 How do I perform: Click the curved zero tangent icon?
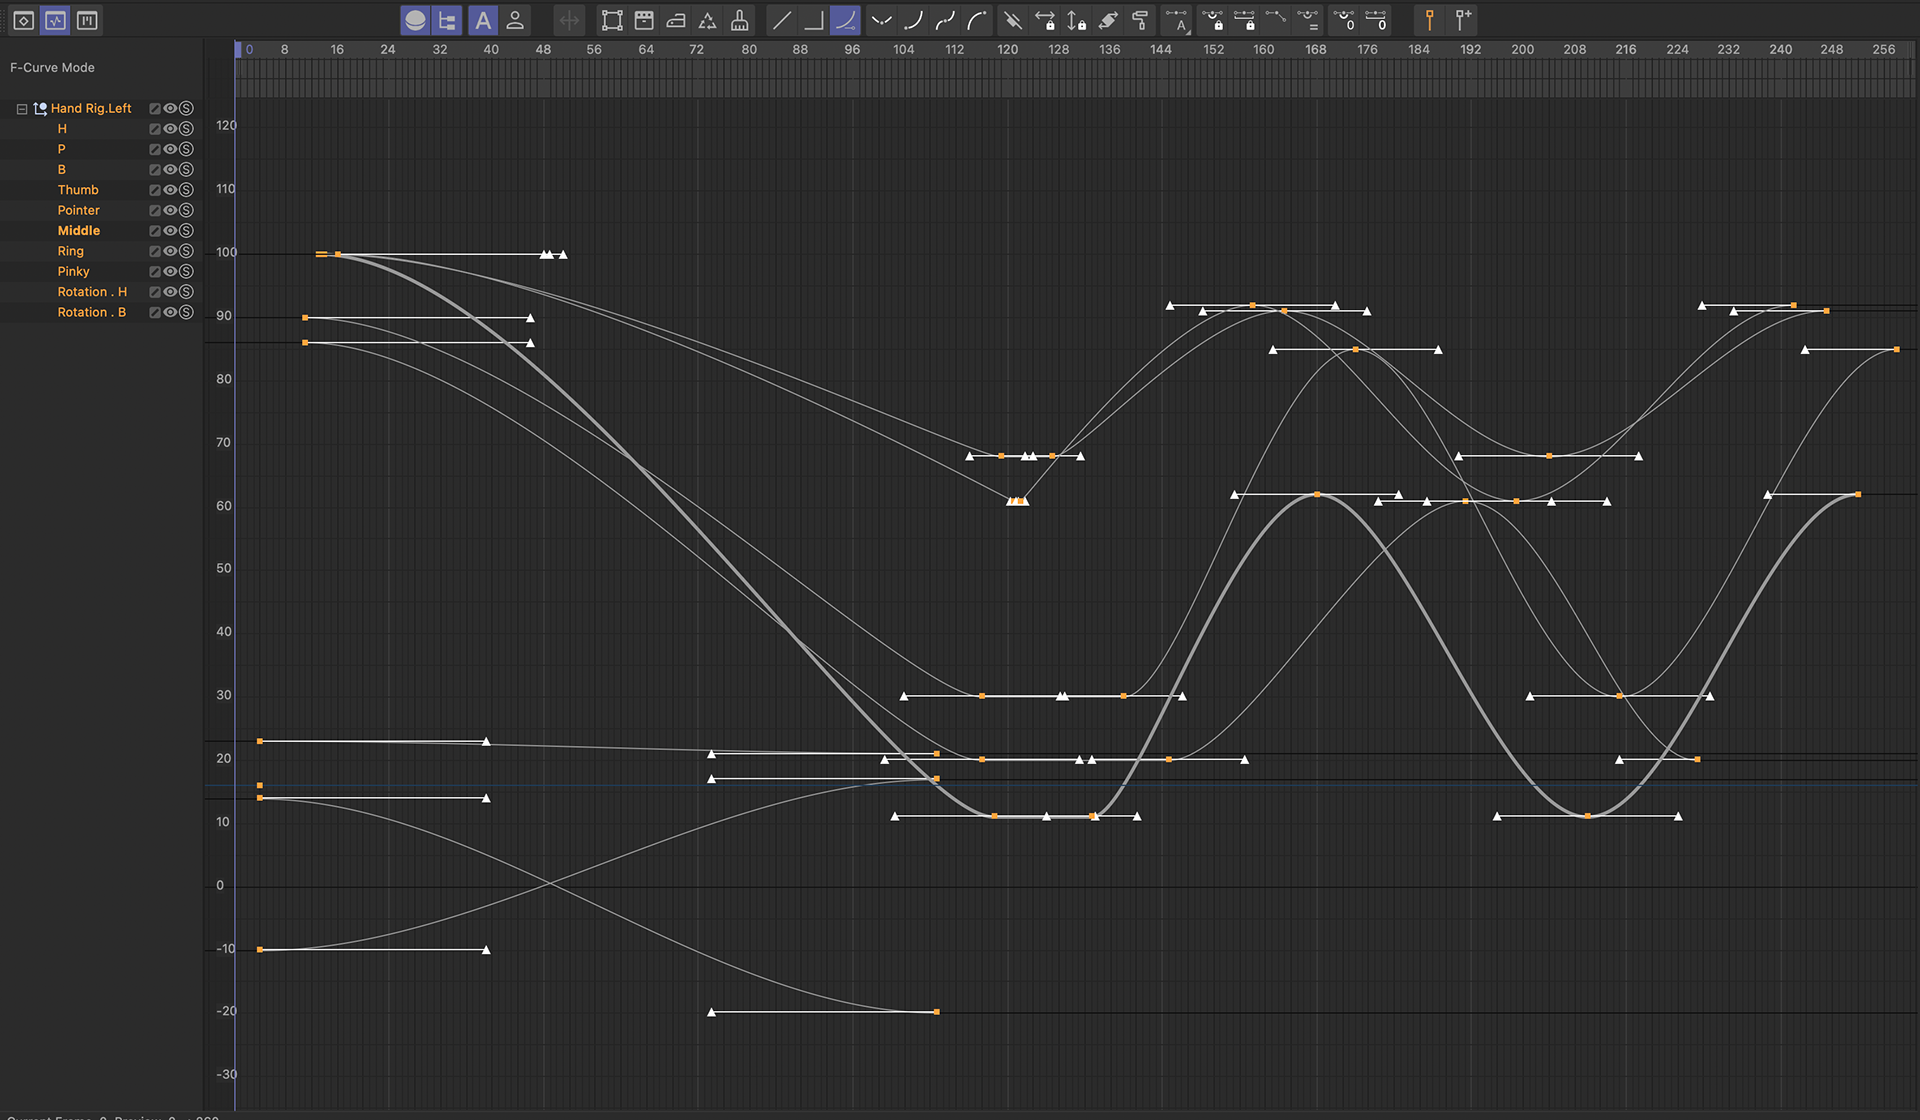tap(1345, 20)
